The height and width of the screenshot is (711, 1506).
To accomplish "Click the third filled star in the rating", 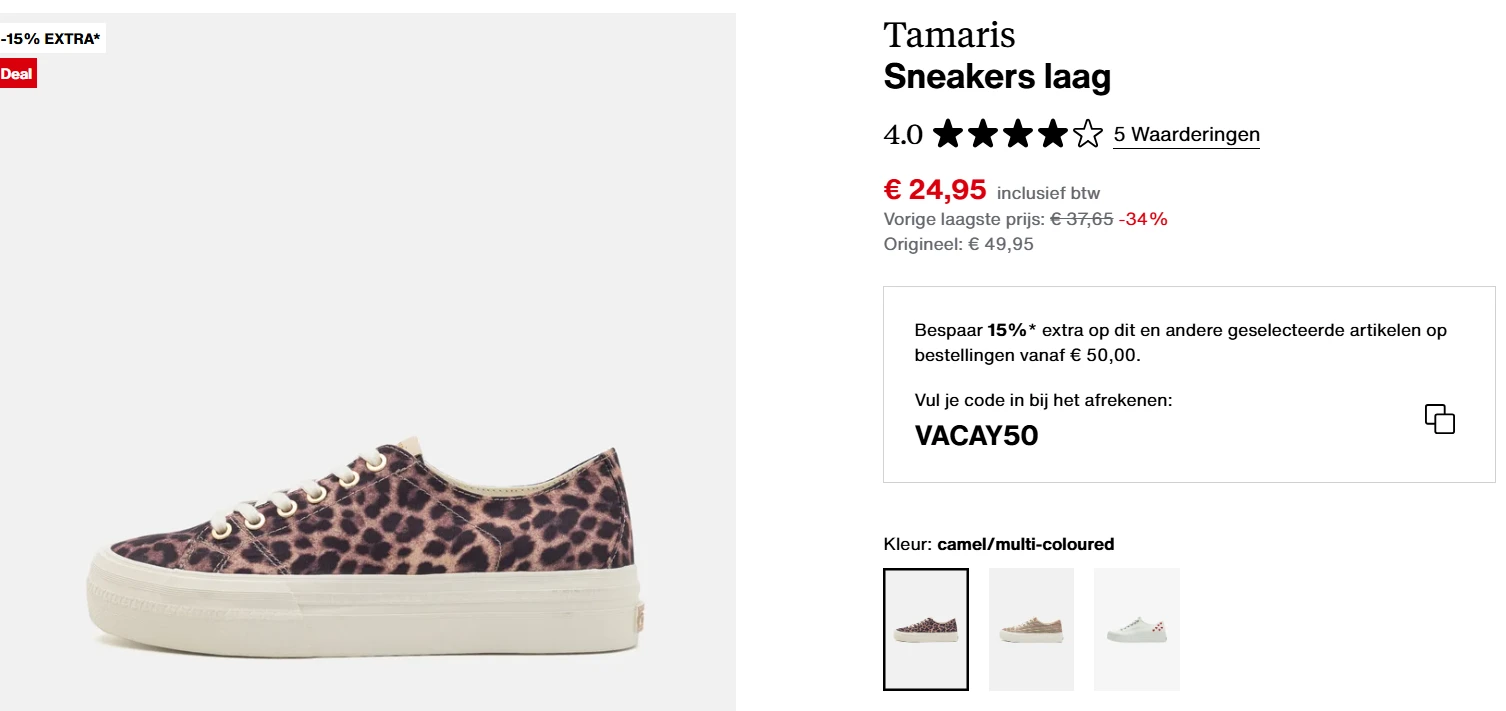I will click(x=1017, y=131).
